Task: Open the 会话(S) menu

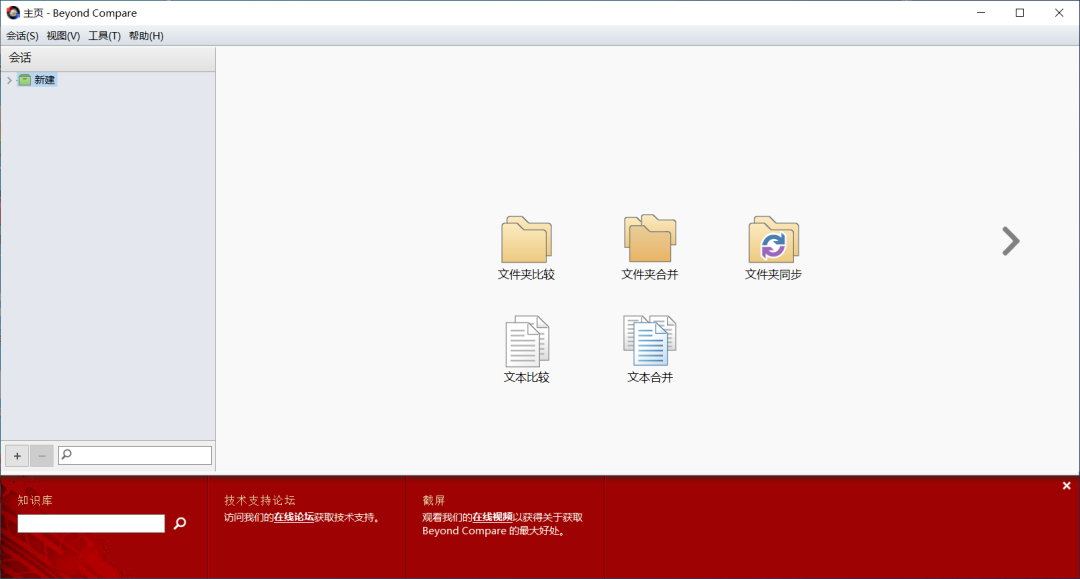Action: coord(22,36)
